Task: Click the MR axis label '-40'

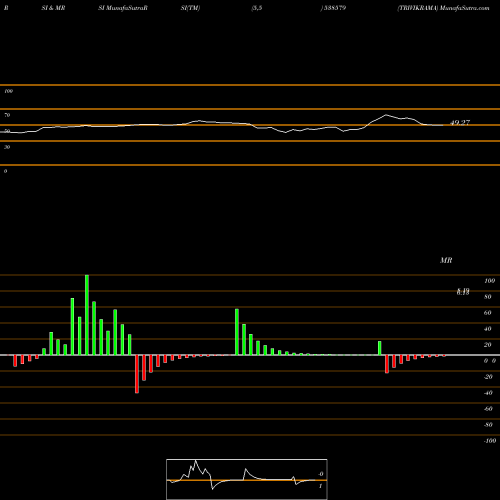Action: point(488,393)
